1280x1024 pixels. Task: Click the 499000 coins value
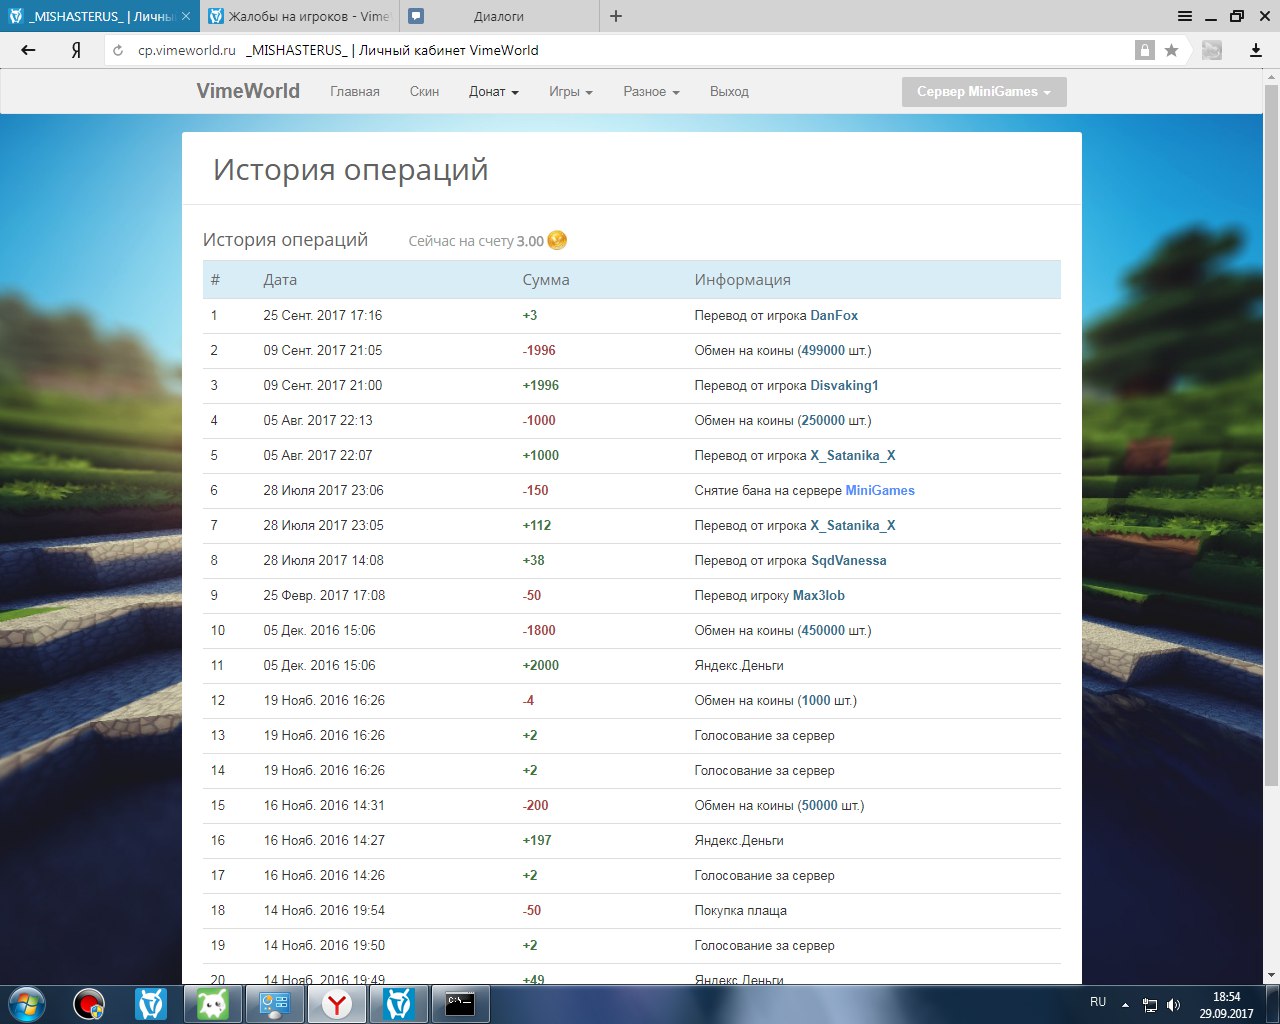tap(823, 350)
